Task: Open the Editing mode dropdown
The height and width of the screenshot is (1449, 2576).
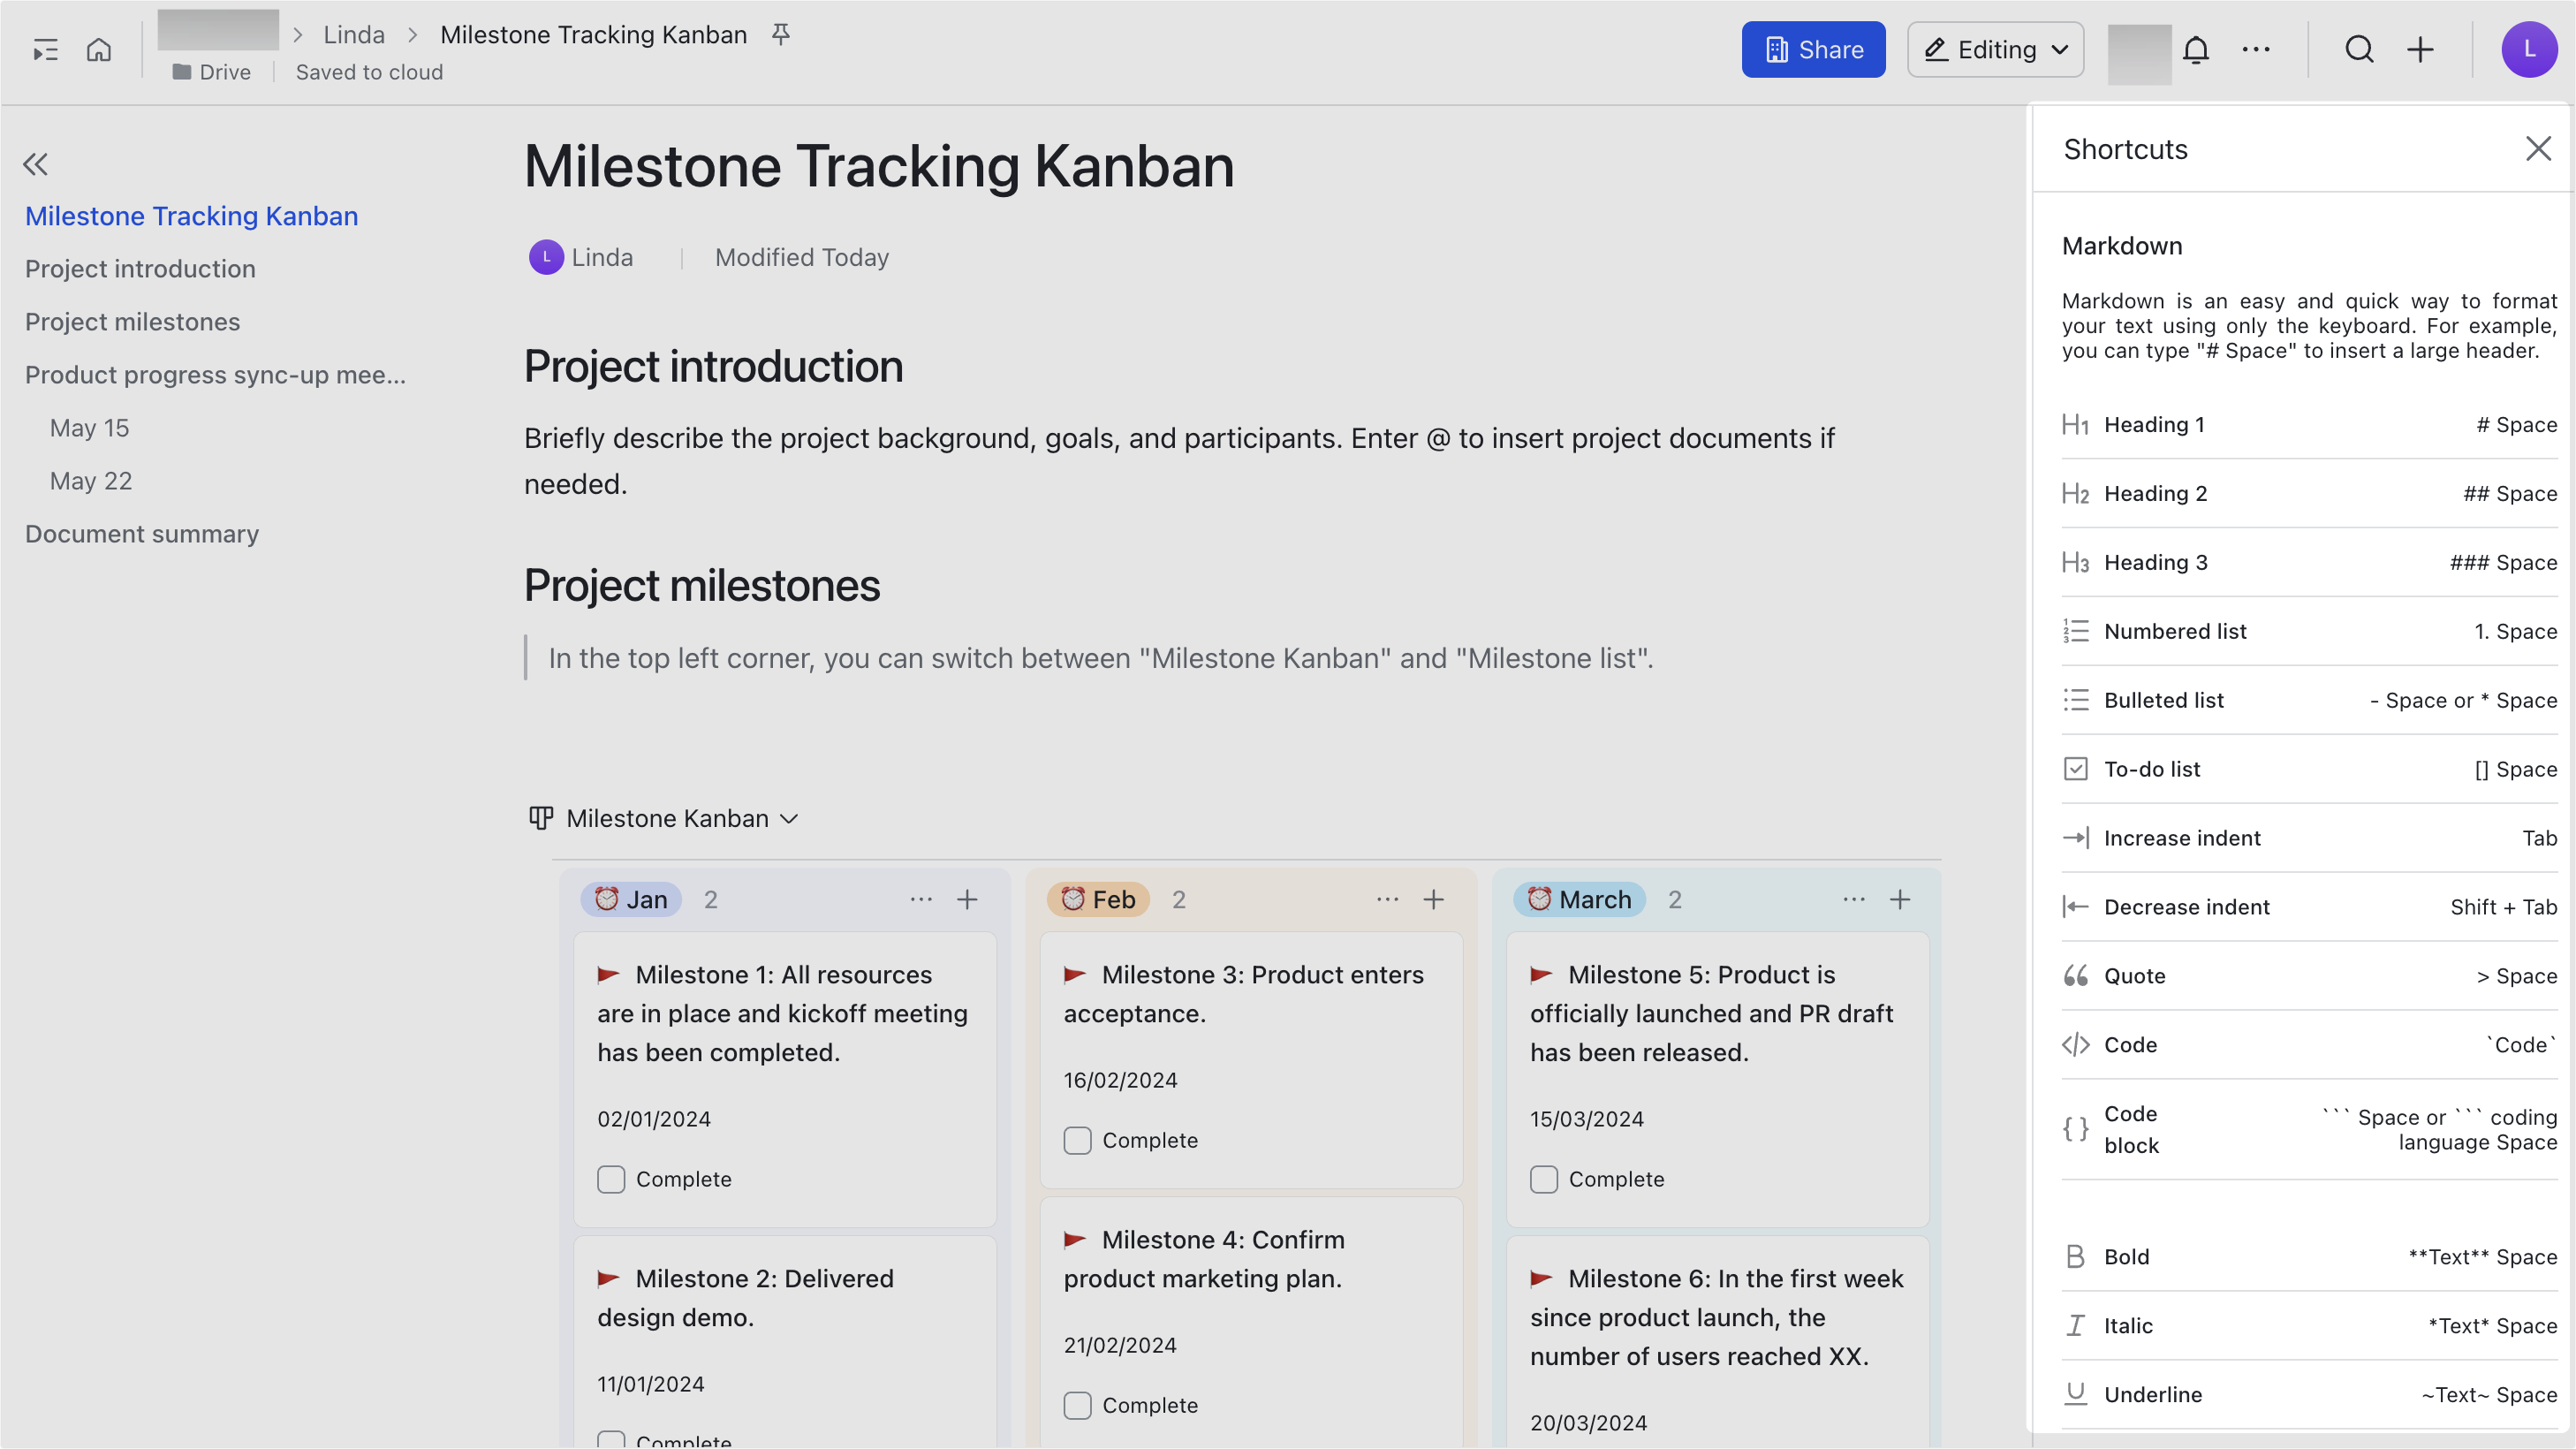Action: click(1995, 50)
